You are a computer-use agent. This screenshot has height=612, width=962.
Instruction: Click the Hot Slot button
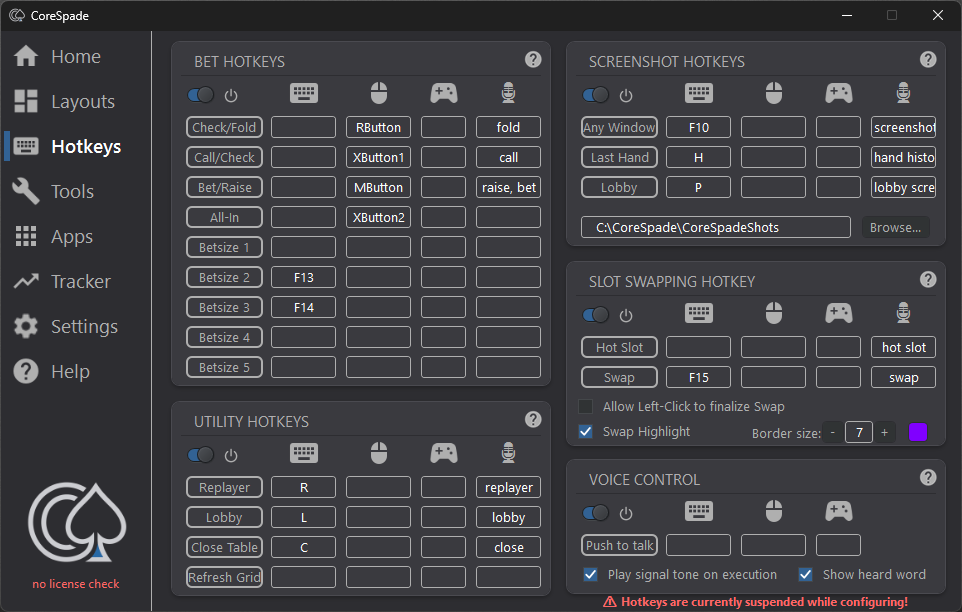pos(619,347)
